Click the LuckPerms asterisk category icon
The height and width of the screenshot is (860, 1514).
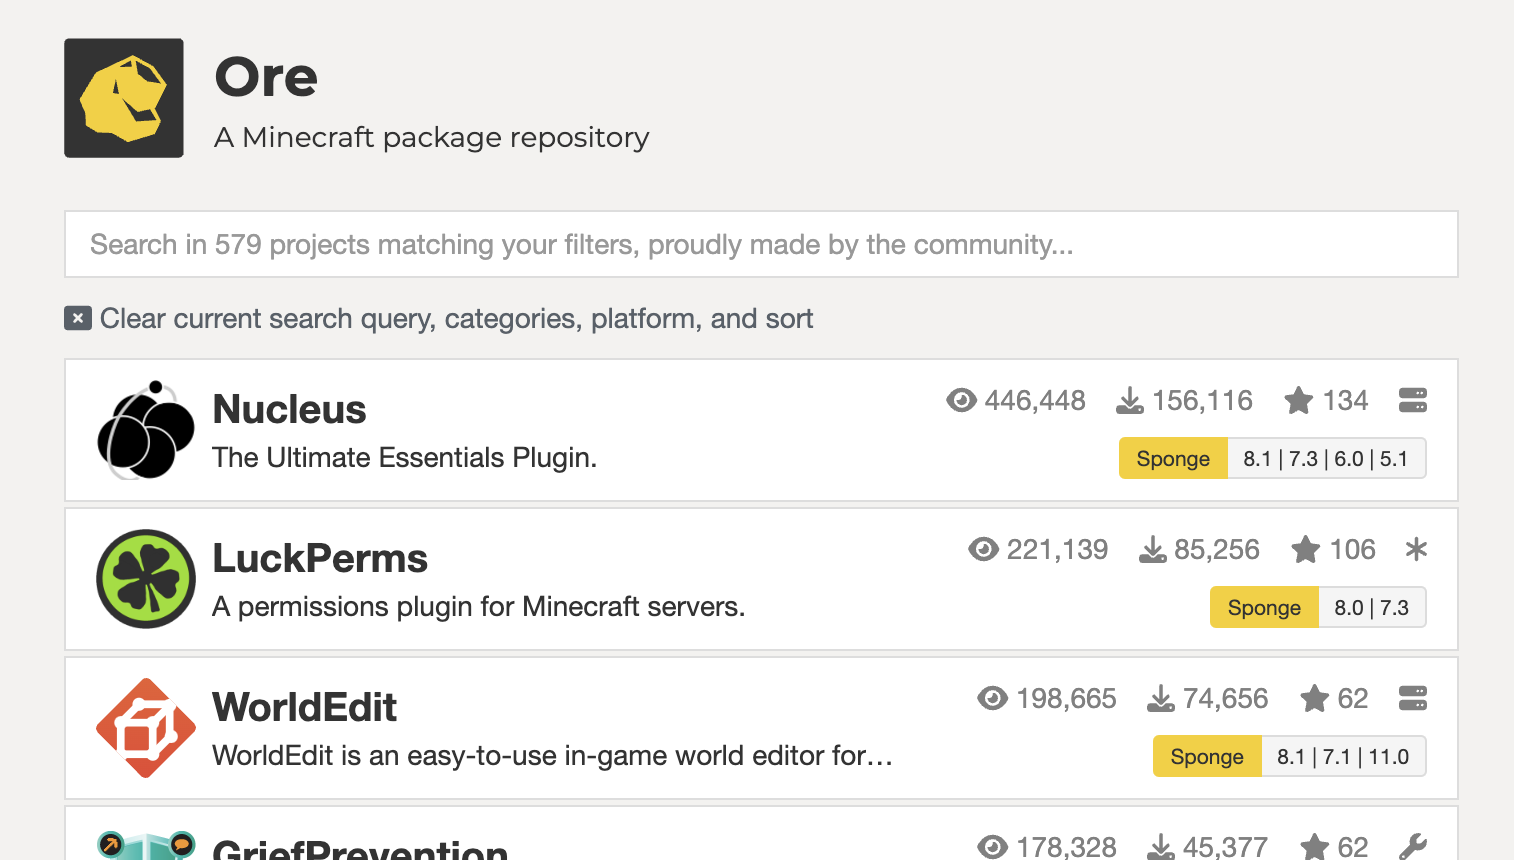tap(1416, 549)
